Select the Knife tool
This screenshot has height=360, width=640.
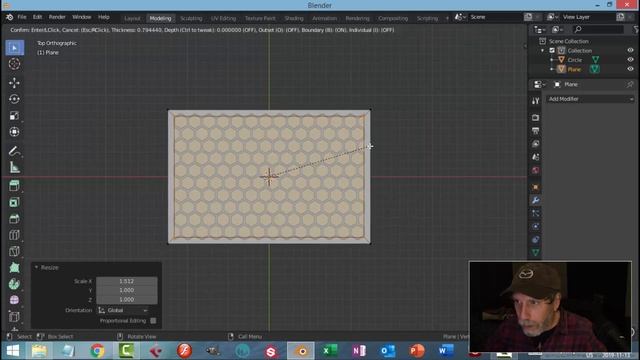[14, 251]
